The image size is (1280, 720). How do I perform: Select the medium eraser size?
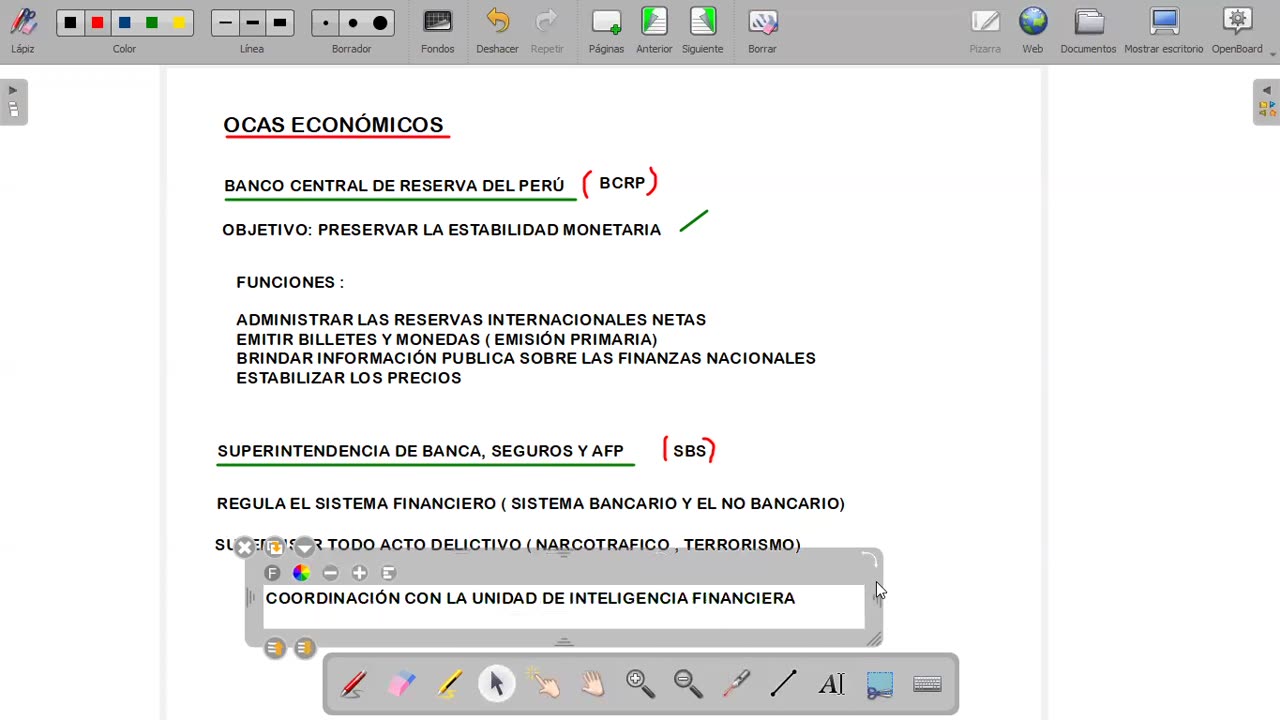[352, 22]
